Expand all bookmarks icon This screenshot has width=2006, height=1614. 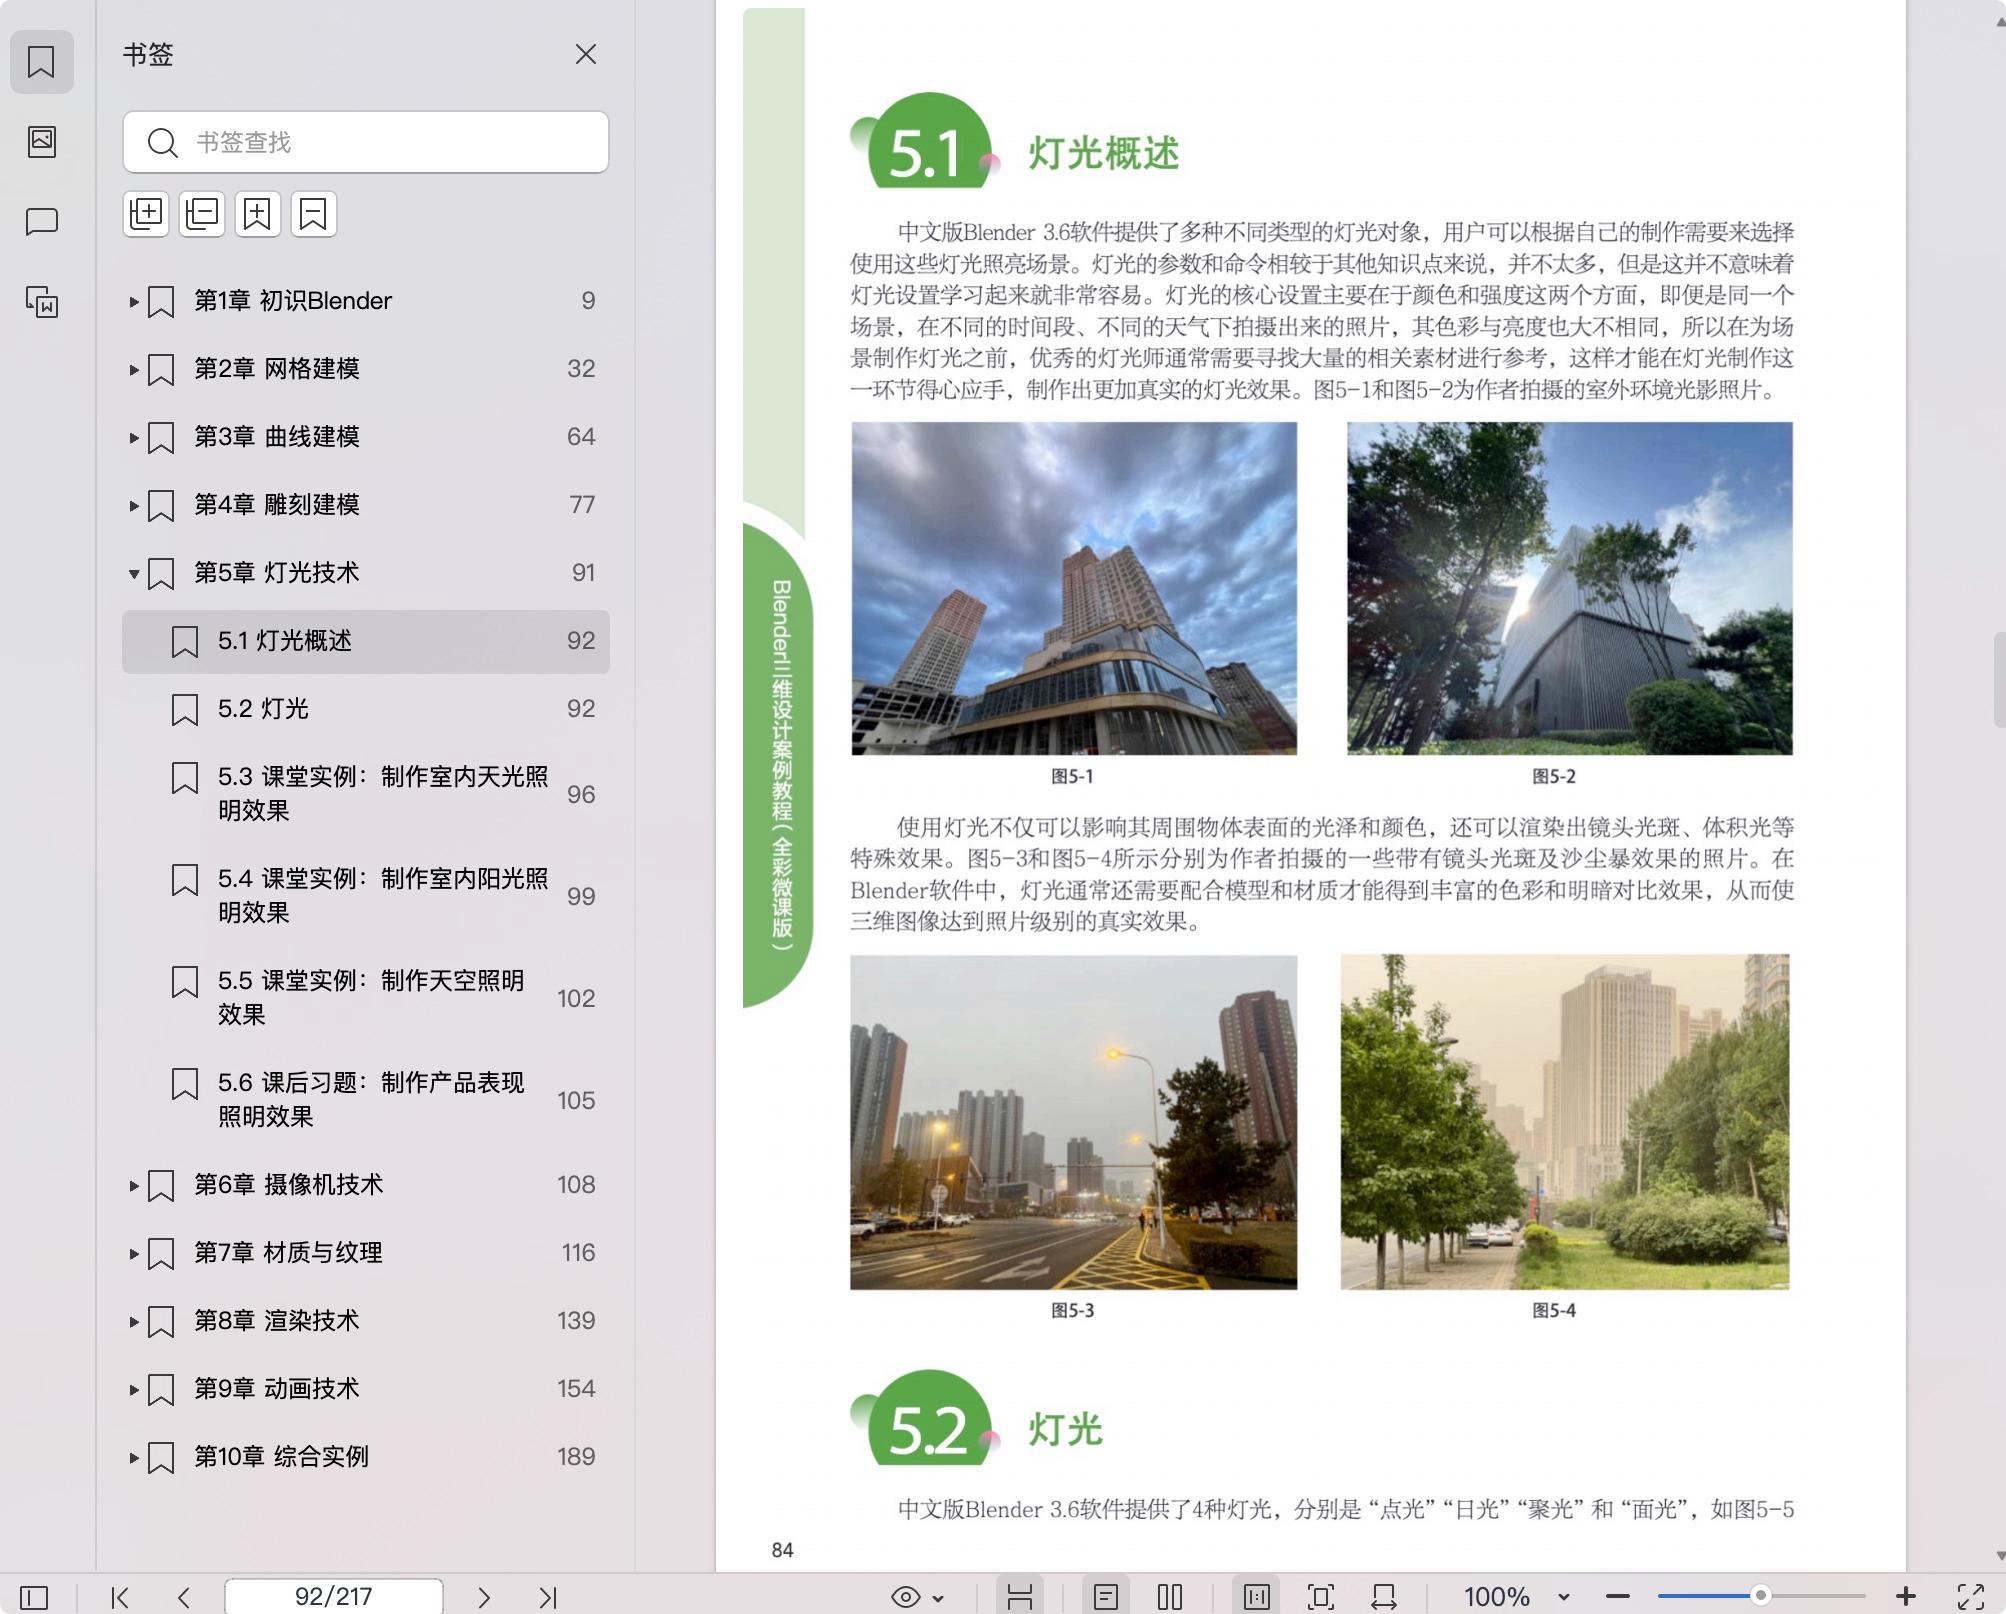click(x=146, y=214)
